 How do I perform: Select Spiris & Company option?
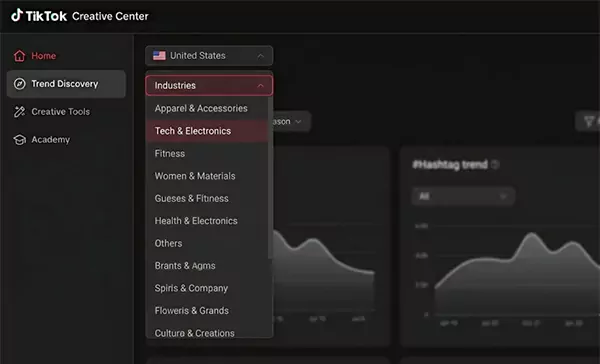[207, 288]
